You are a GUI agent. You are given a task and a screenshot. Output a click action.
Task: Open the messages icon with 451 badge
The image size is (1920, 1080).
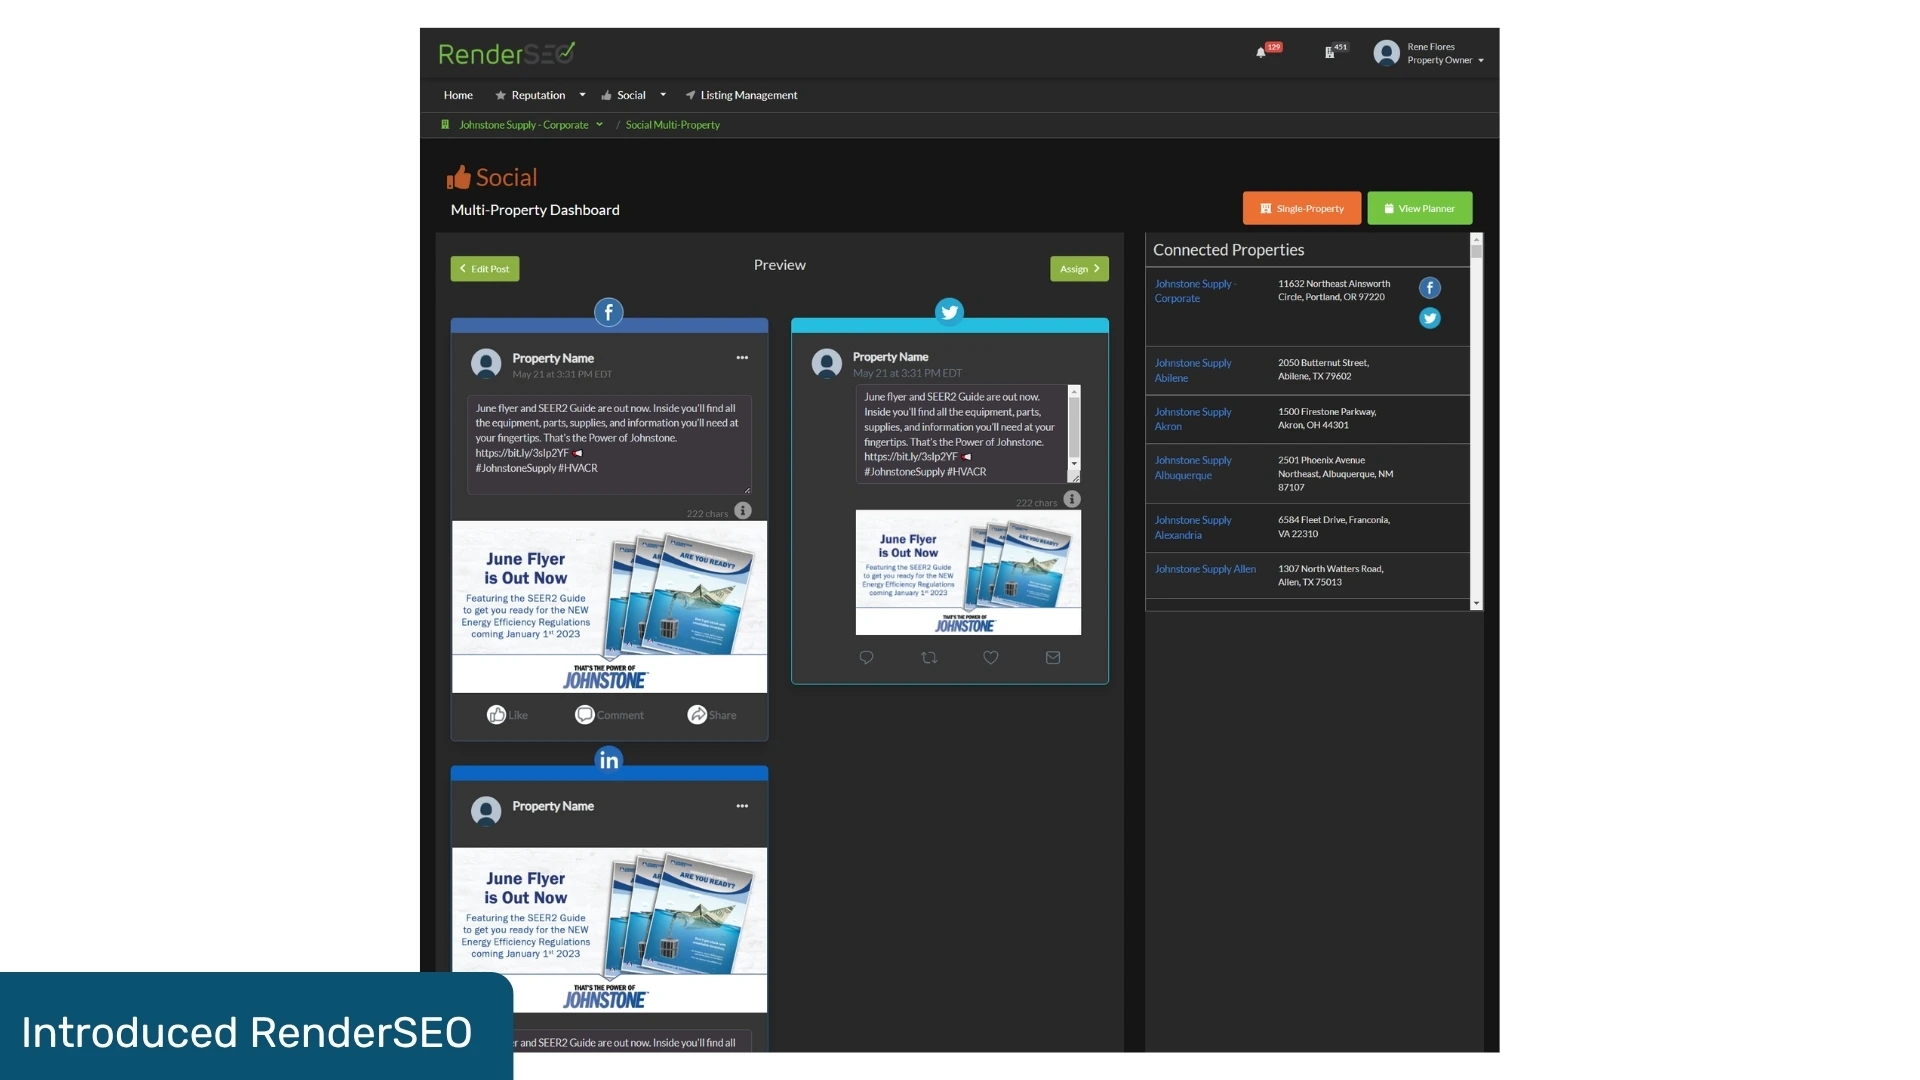(x=1330, y=53)
